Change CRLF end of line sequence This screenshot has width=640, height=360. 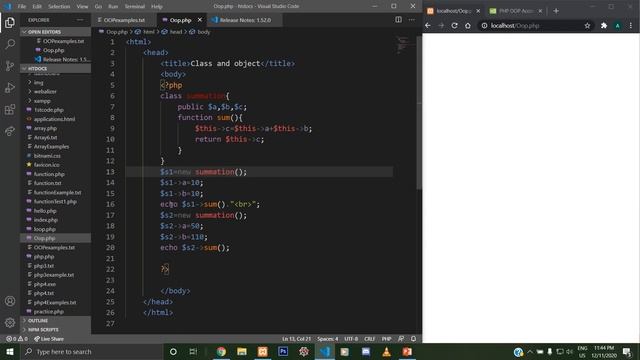(369, 339)
